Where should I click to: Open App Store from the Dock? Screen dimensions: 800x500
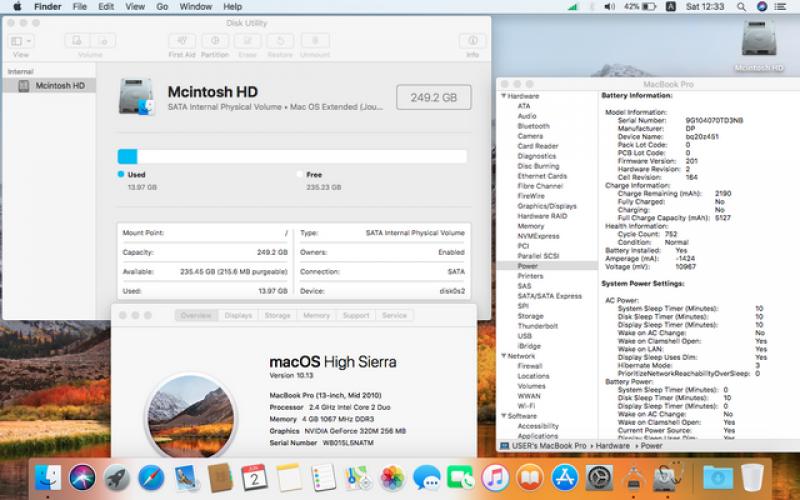[564, 478]
